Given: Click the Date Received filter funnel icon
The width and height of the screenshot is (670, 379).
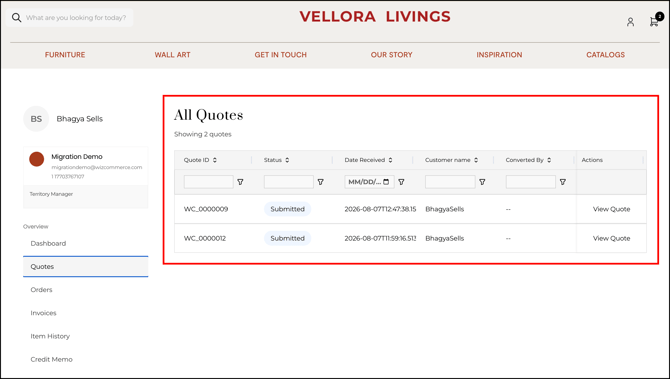Looking at the screenshot, I should [x=401, y=182].
